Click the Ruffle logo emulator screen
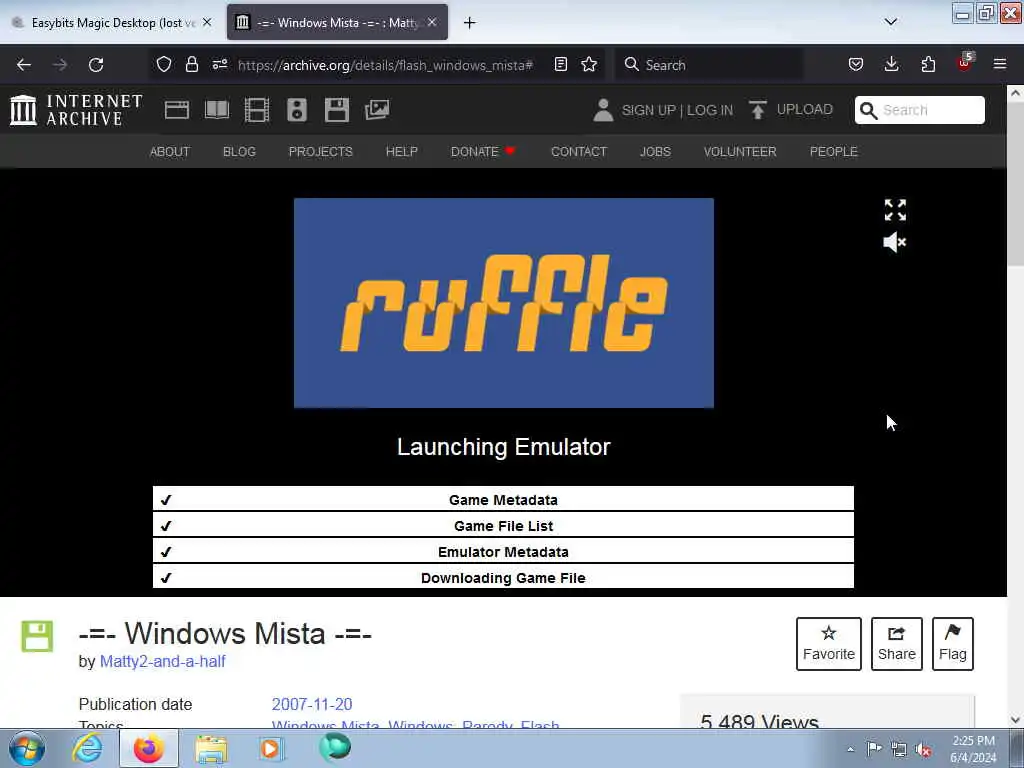 (x=504, y=303)
